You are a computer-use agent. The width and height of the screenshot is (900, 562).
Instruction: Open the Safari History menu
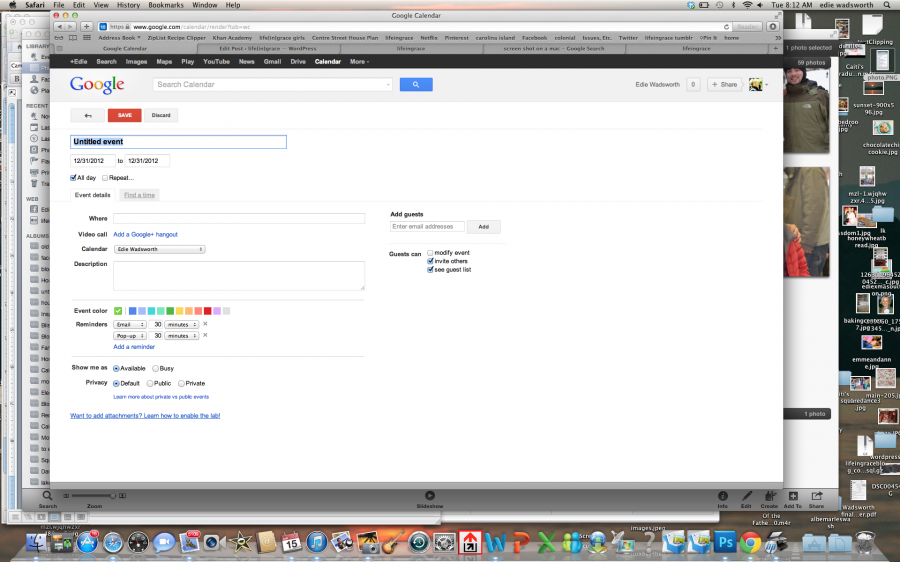tap(128, 5)
